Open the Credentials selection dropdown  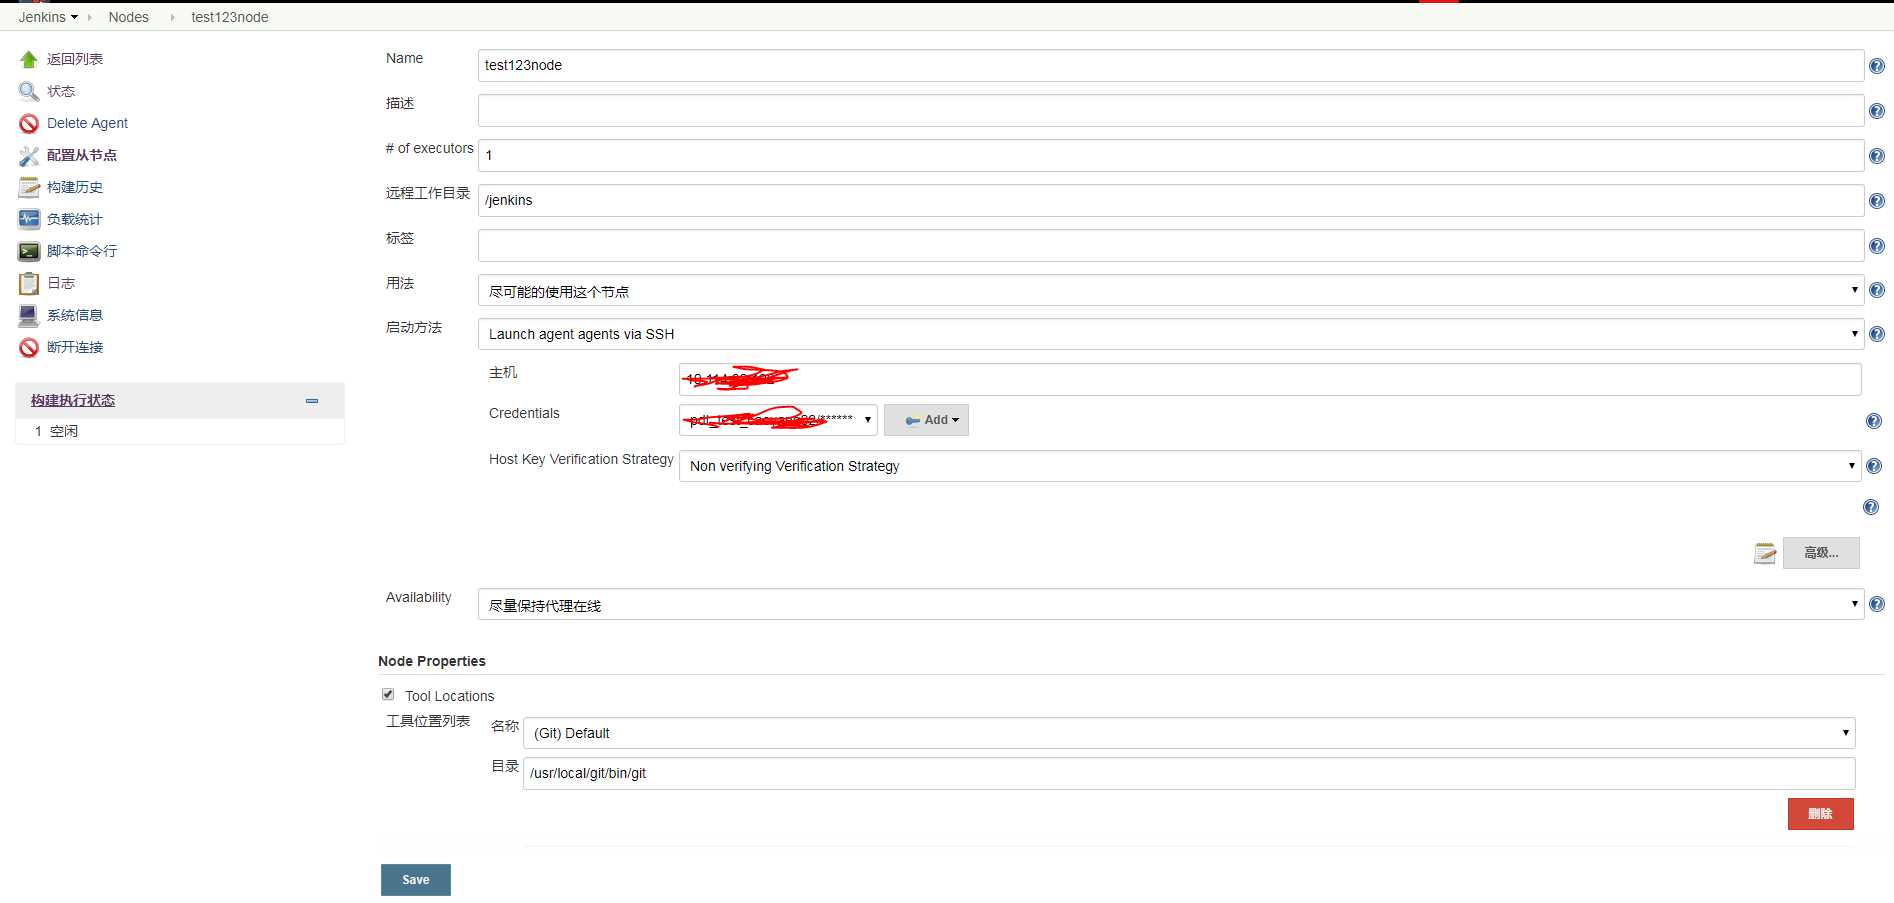[x=778, y=420]
